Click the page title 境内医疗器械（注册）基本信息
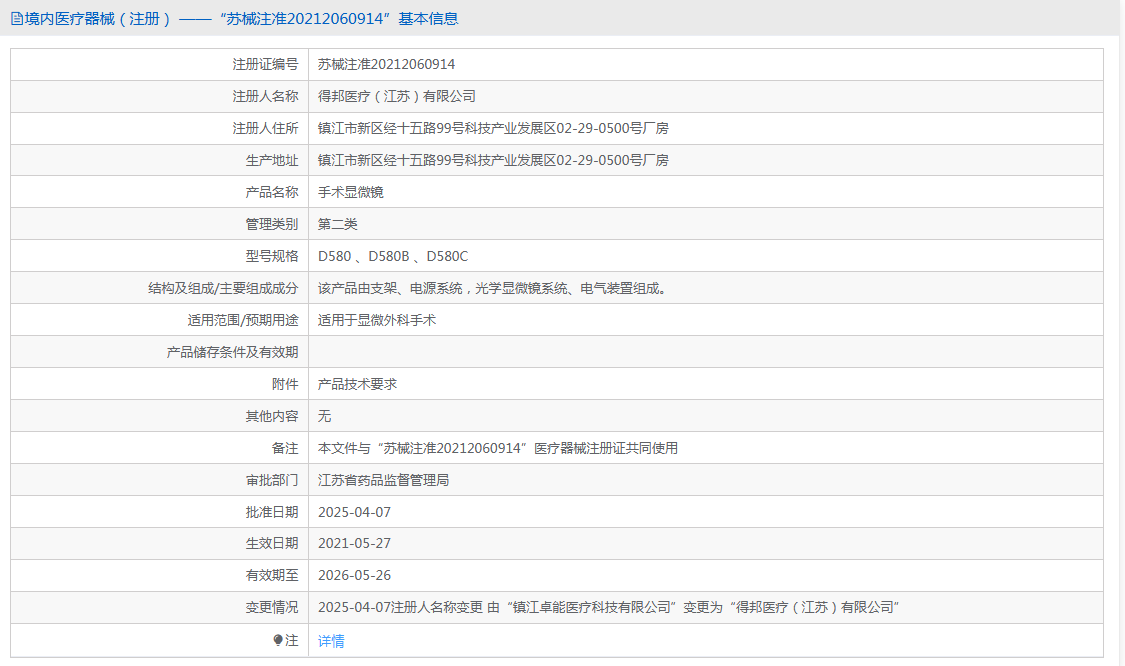The width and height of the screenshot is (1125, 666). point(242,19)
